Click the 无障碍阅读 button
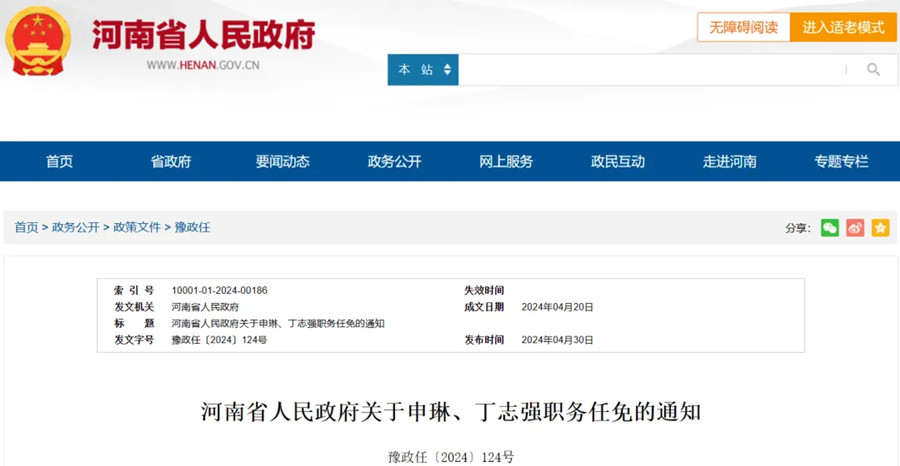 tap(743, 28)
